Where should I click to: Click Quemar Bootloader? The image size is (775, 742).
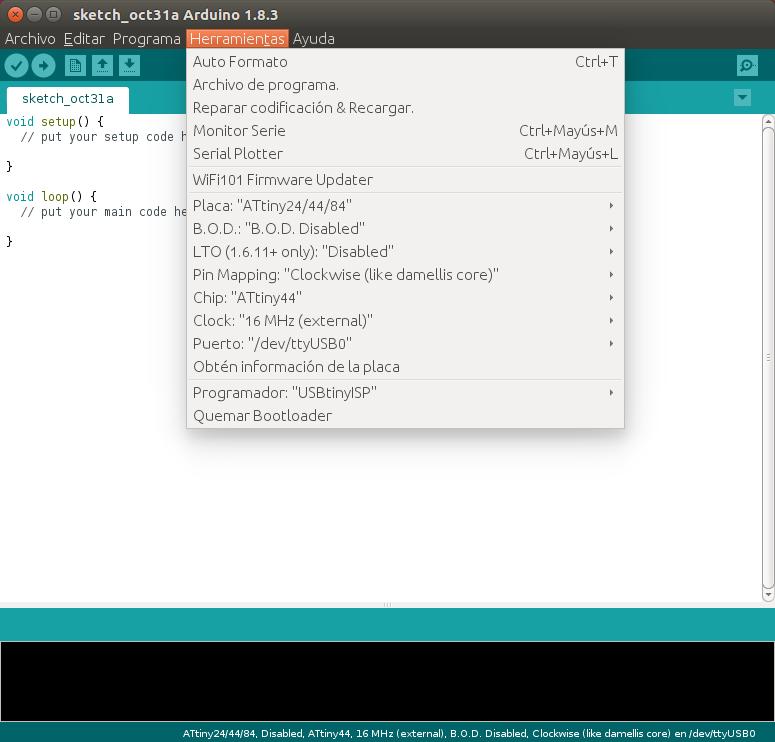[405, 416]
